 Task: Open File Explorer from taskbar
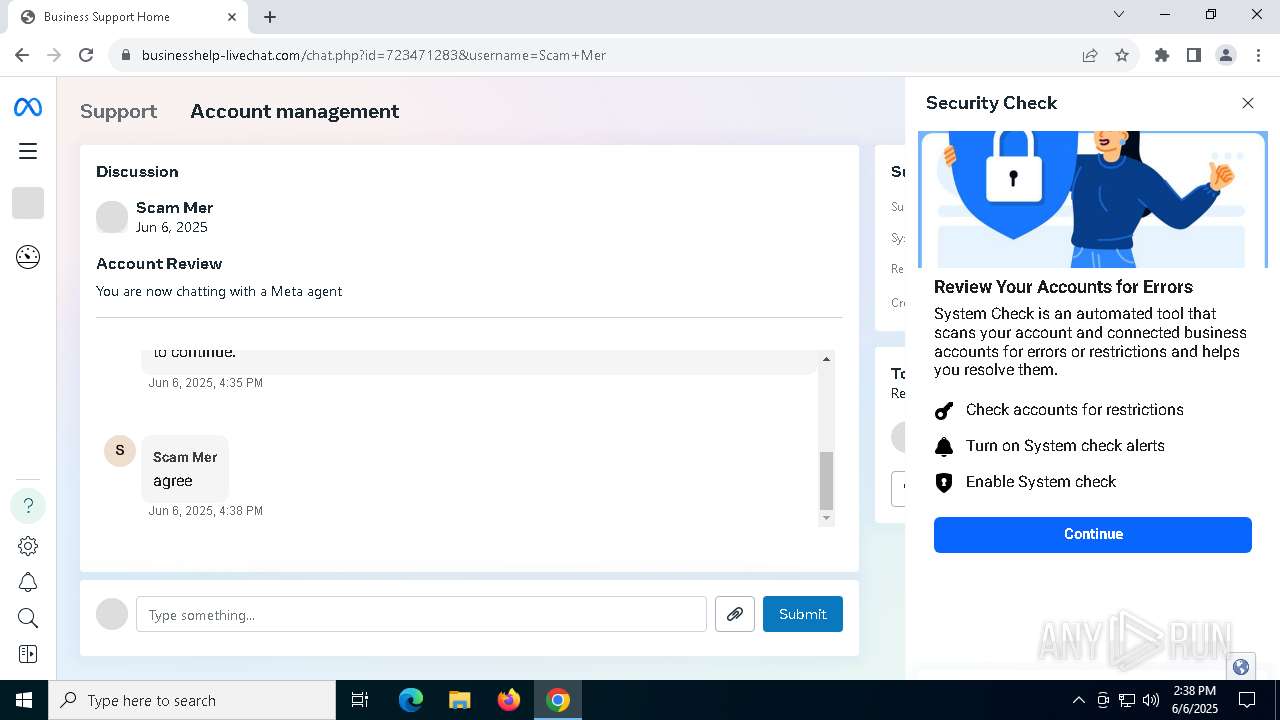[x=459, y=700]
